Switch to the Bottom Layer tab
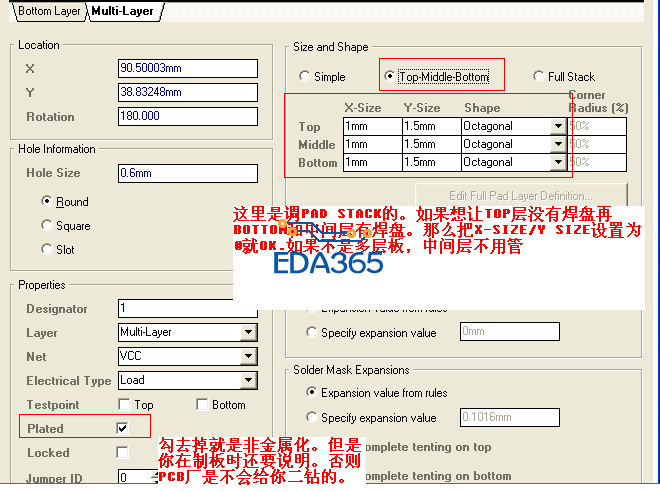Viewport: 660px width, 492px height. 49,11
